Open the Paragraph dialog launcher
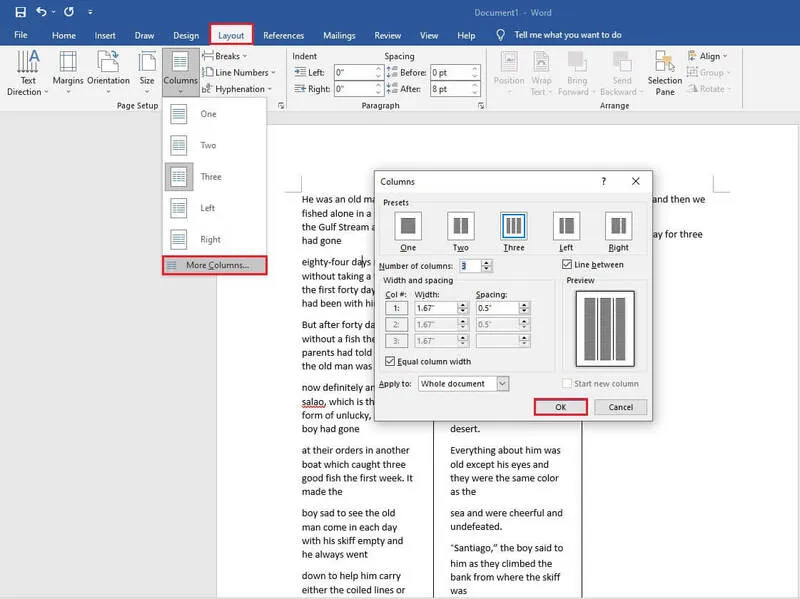The width and height of the screenshot is (800, 599). [x=481, y=106]
